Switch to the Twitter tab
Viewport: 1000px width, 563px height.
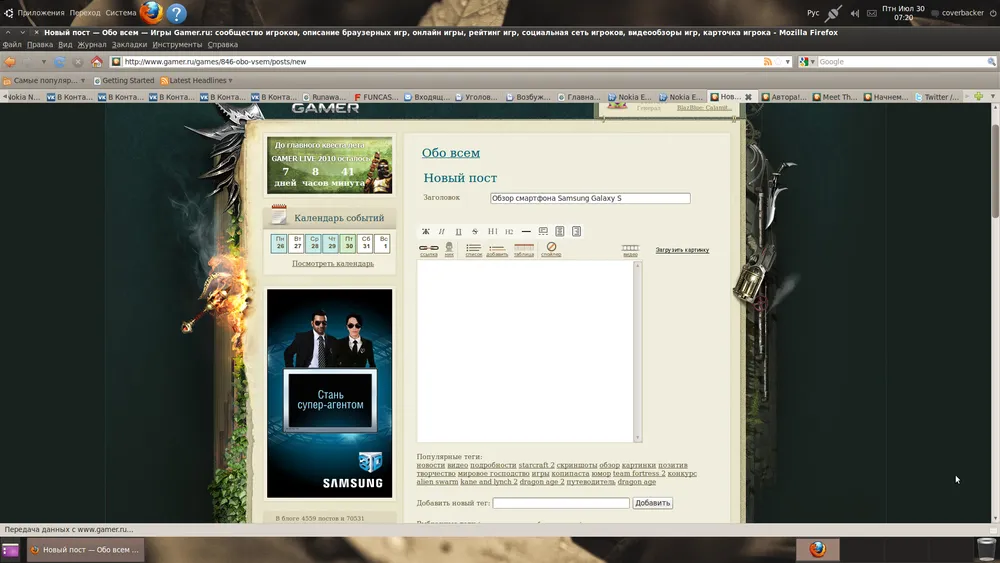coord(937,97)
